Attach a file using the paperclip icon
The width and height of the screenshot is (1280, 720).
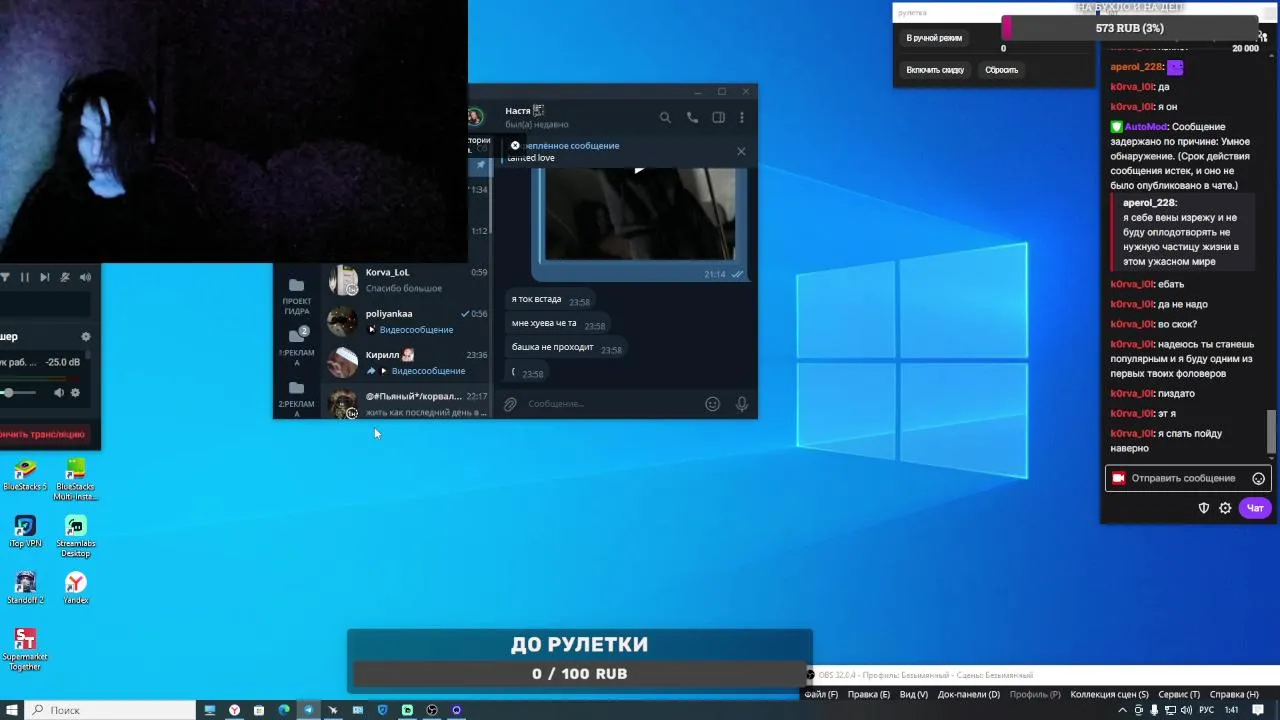click(x=510, y=404)
